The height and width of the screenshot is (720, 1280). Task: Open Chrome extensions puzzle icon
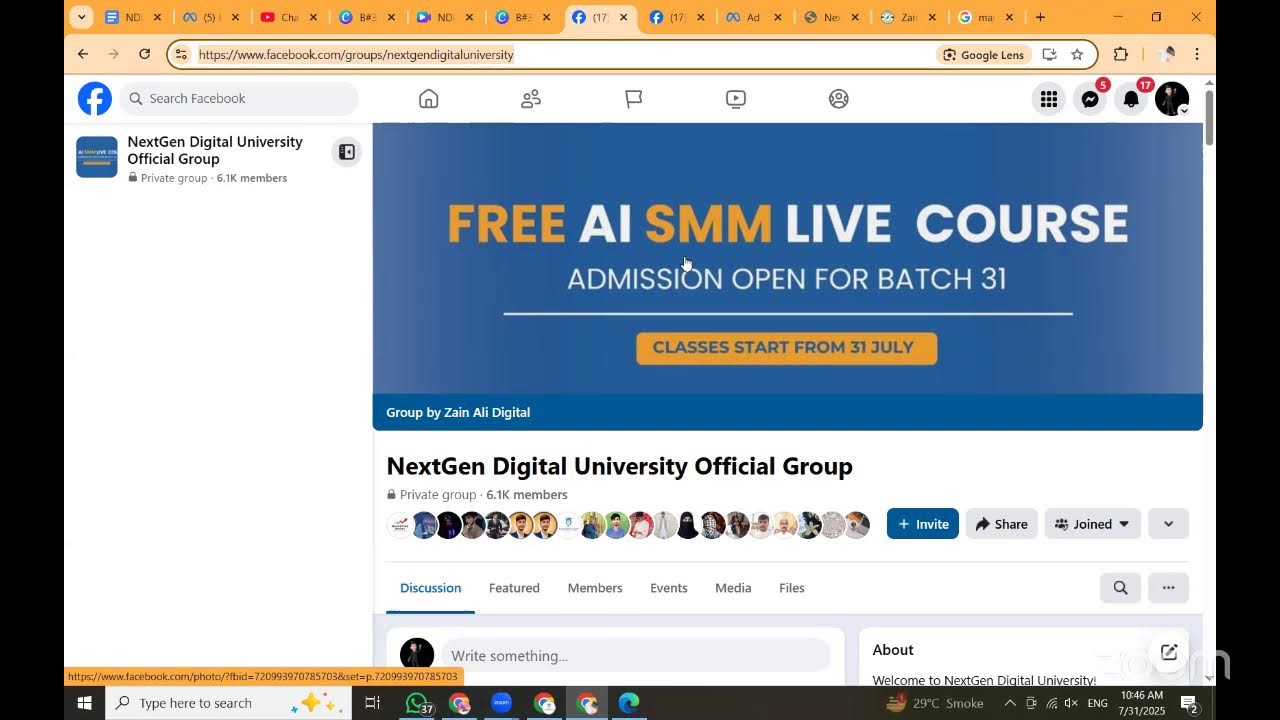1121,54
